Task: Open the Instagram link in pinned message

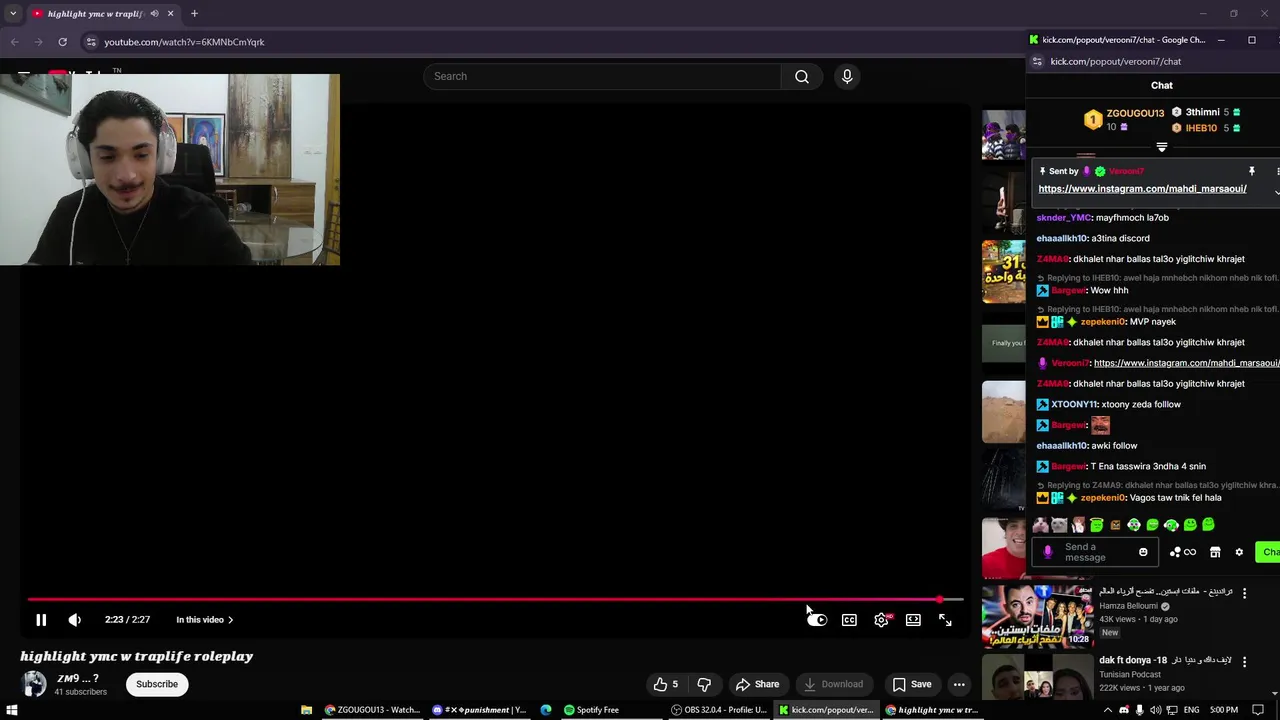Action: pos(1142,189)
